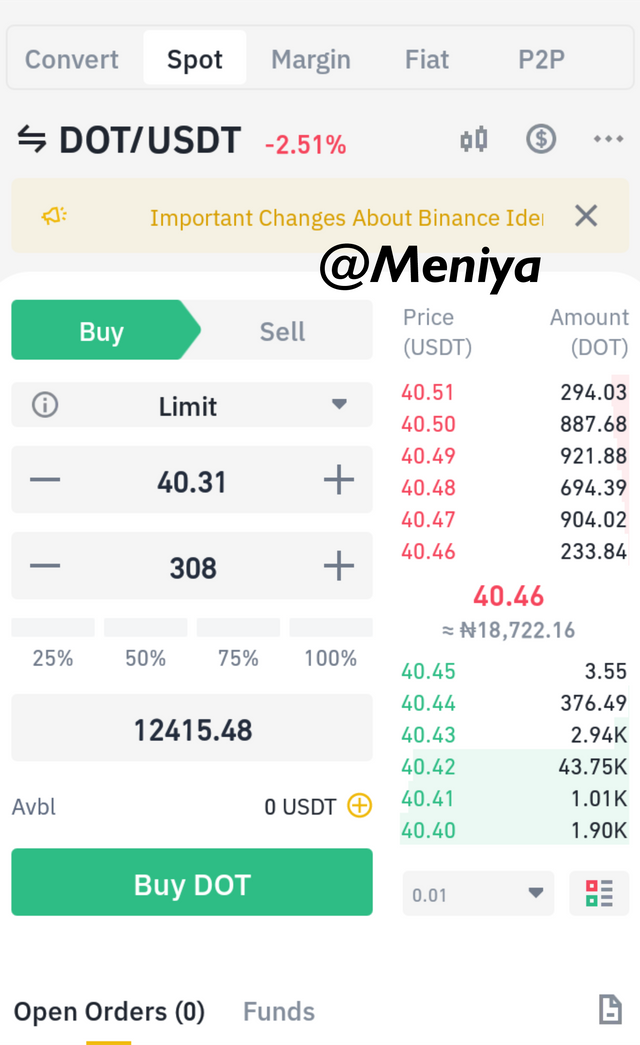640x1045 pixels.
Task: Add funds with yellow plus icon
Action: pyautogui.click(x=360, y=806)
